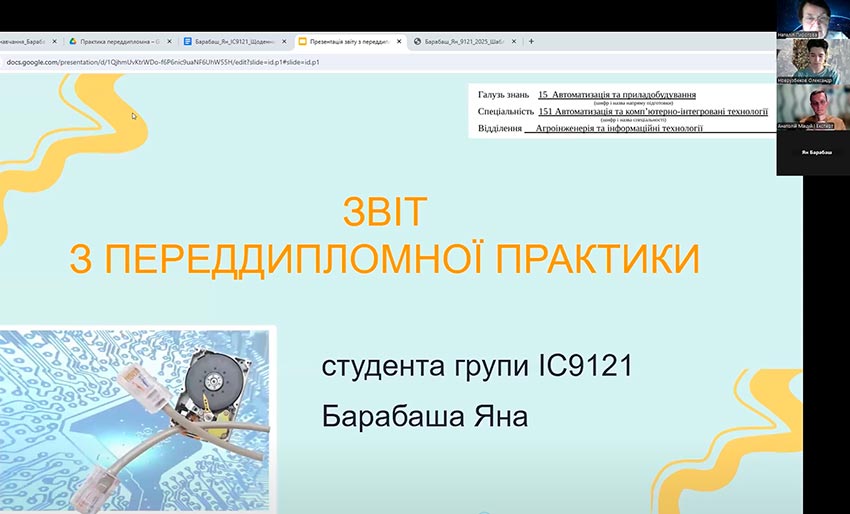Click the name "Барабаша Яна" on the slide
Viewport: 850px width, 514px height.
coord(425,415)
